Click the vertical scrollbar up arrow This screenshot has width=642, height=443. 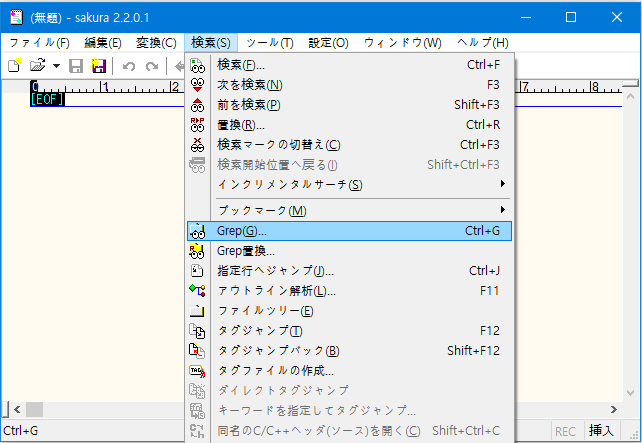click(631, 97)
